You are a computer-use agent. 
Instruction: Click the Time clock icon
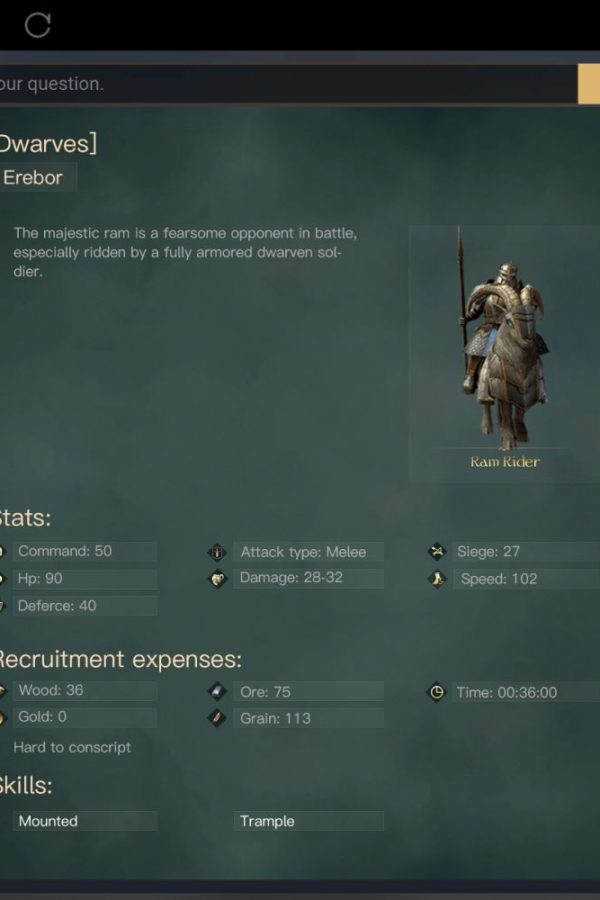pyautogui.click(x=437, y=692)
